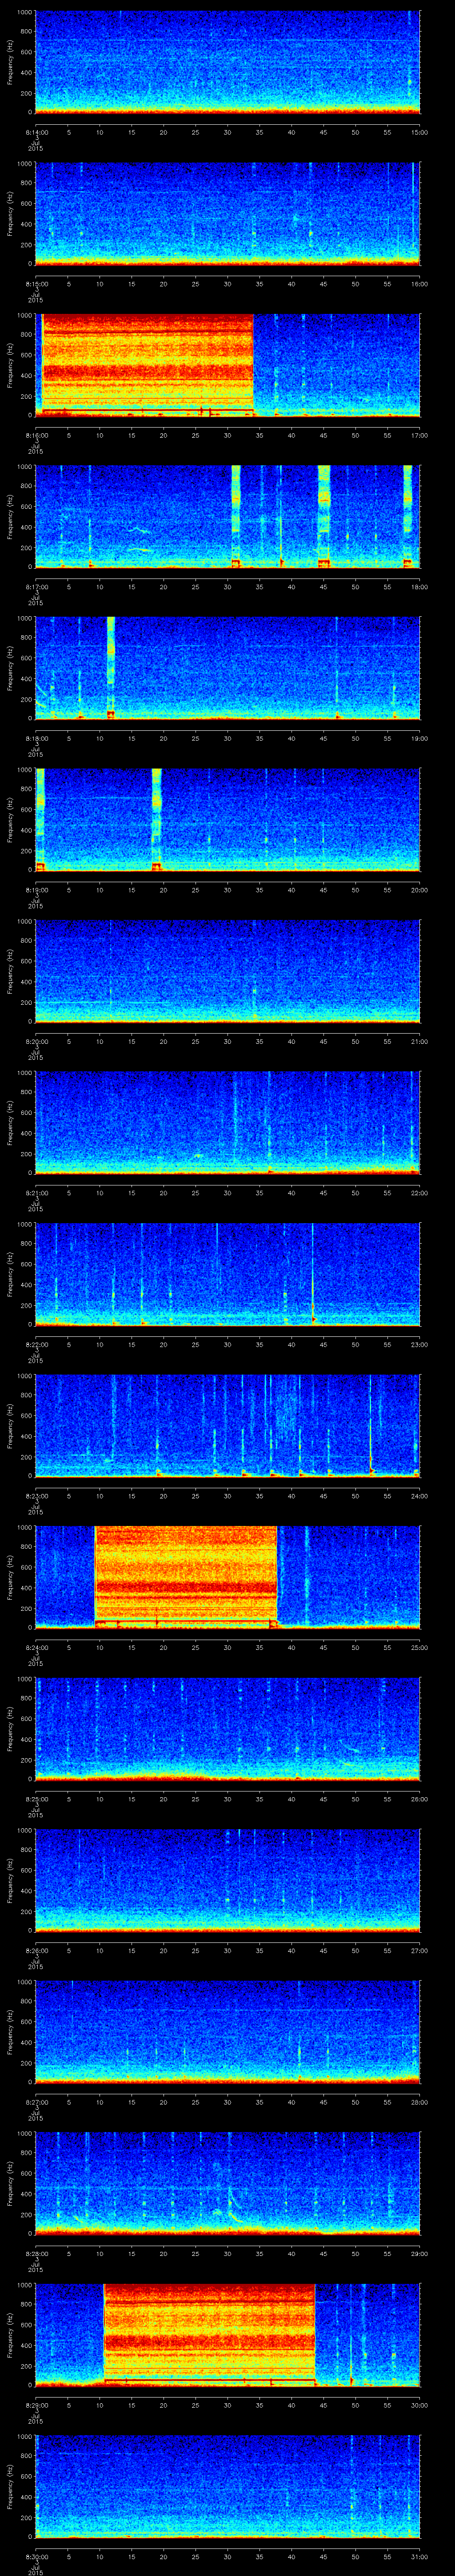This screenshot has height=2576, width=455.
Task: Select the last spectrogram panel starting at 8:30:00
Action: 227,2485
